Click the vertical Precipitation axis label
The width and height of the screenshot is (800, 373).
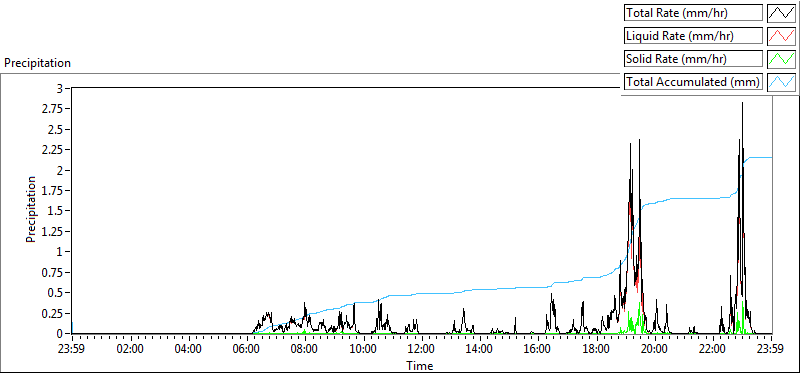tap(31, 209)
